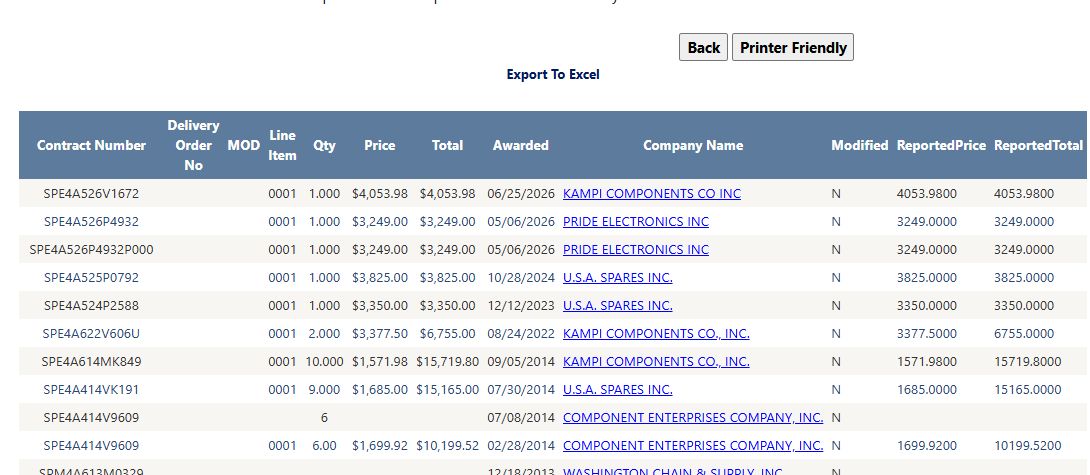The image size is (1090, 475).
Task: Select contract number SPE4A622V606U cell
Action: click(x=91, y=333)
